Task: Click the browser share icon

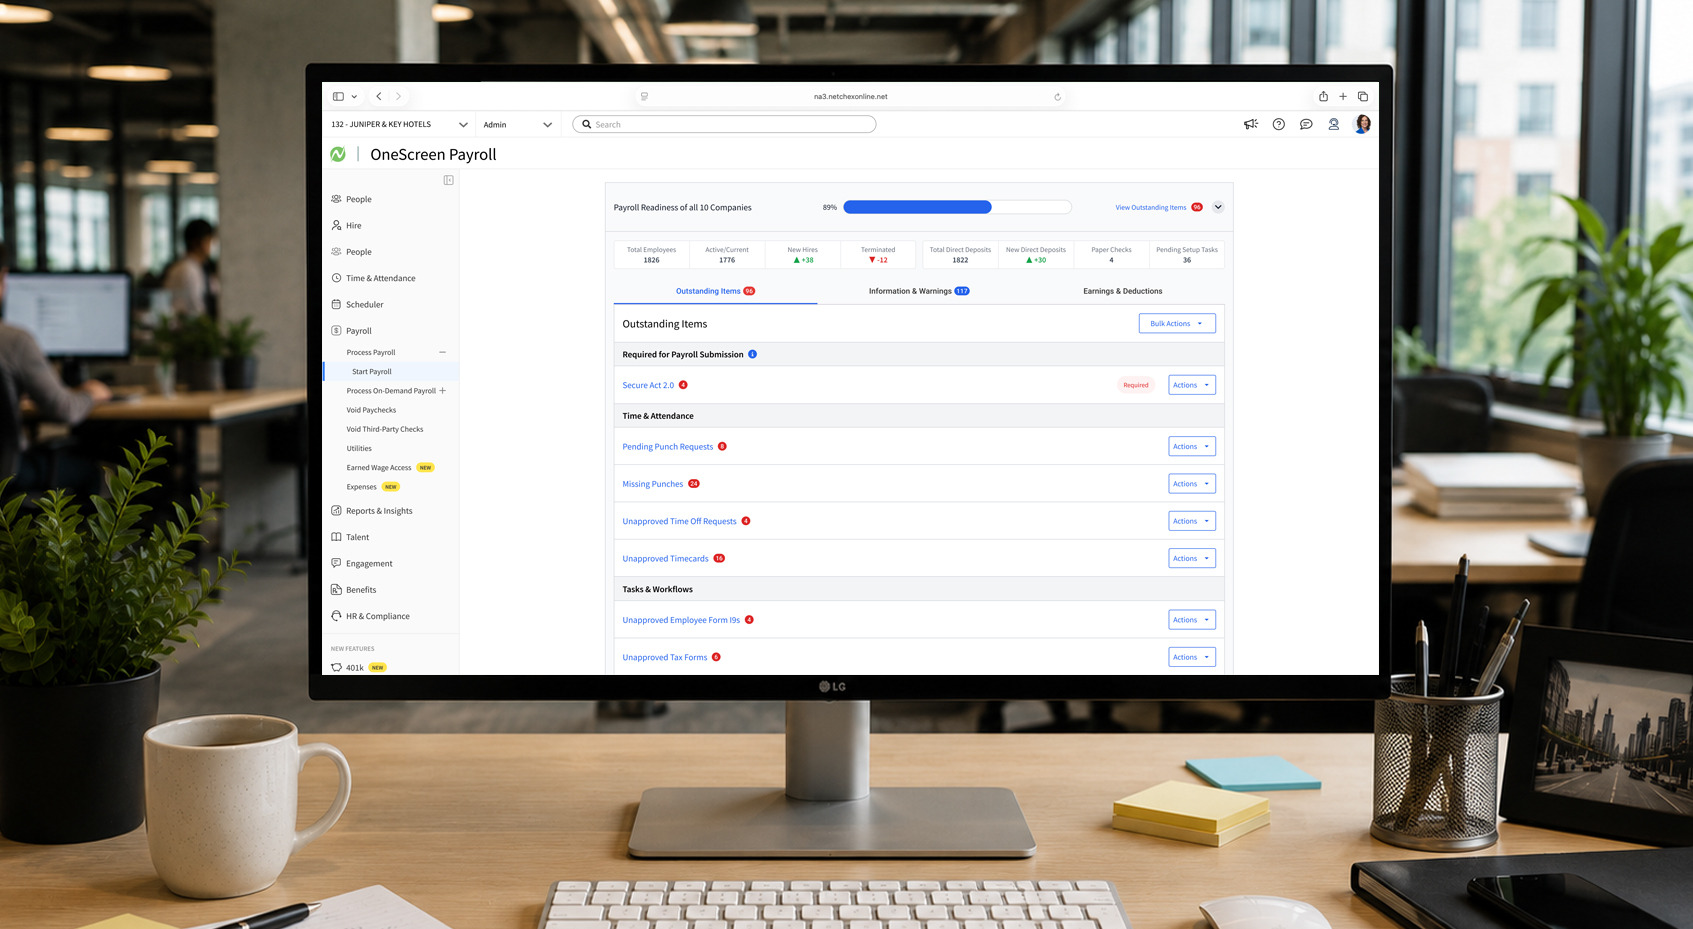Action: coord(1323,96)
